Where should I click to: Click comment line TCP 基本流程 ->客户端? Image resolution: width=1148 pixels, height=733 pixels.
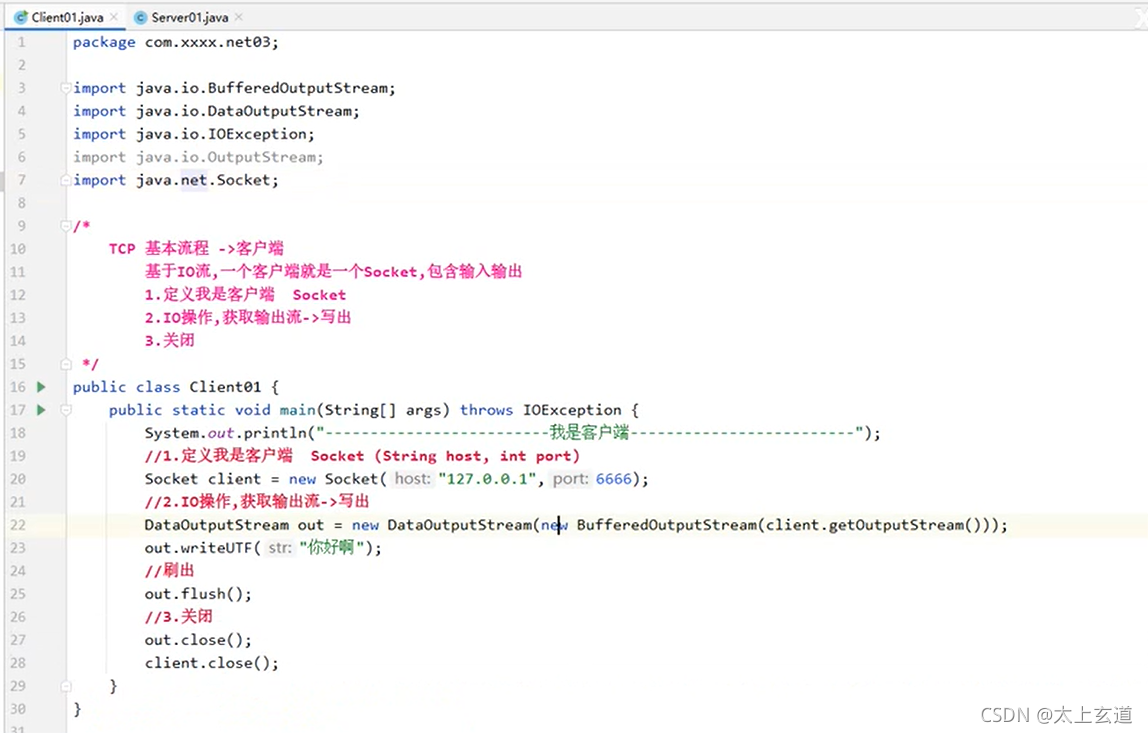click(x=195, y=248)
